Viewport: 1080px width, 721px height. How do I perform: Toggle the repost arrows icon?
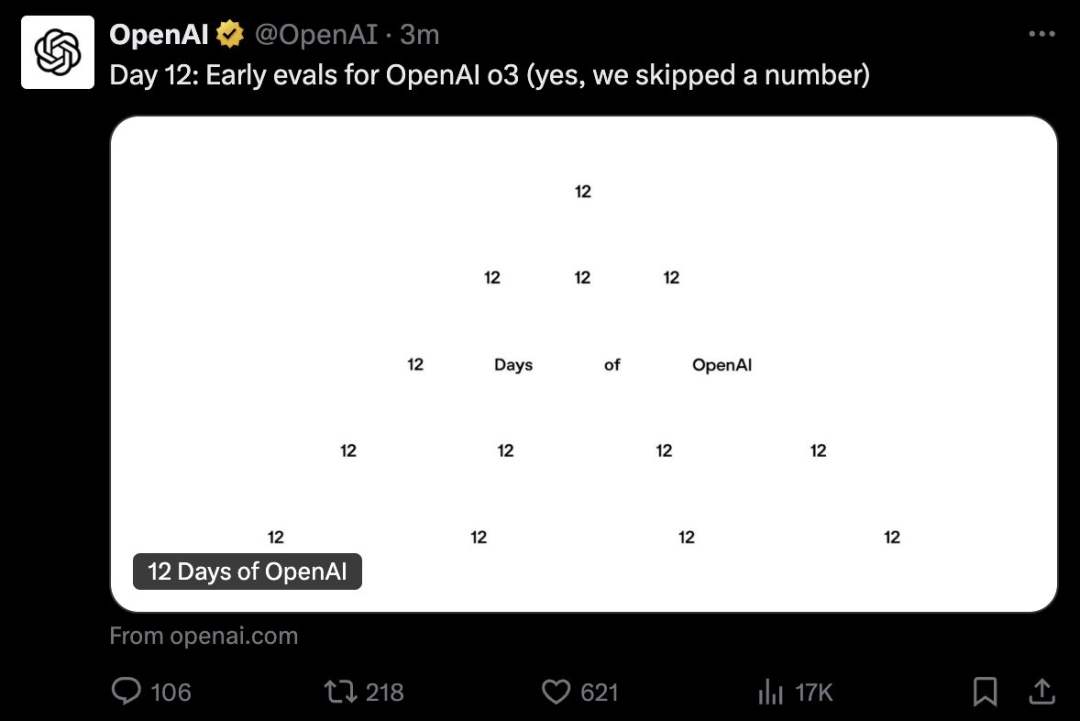[x=339, y=691]
